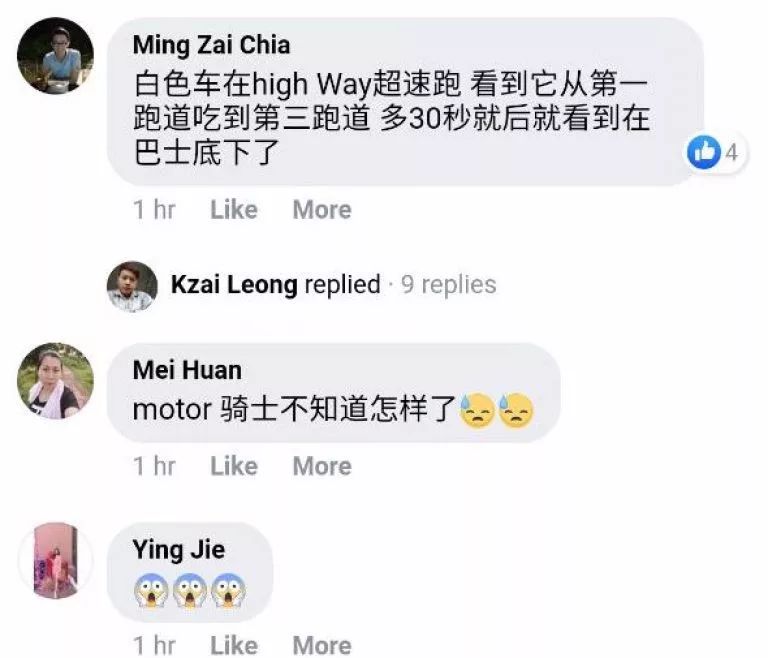Click the first sweat-face emoji
Image resolution: width=768 pixels, height=658 pixels.
[x=478, y=411]
